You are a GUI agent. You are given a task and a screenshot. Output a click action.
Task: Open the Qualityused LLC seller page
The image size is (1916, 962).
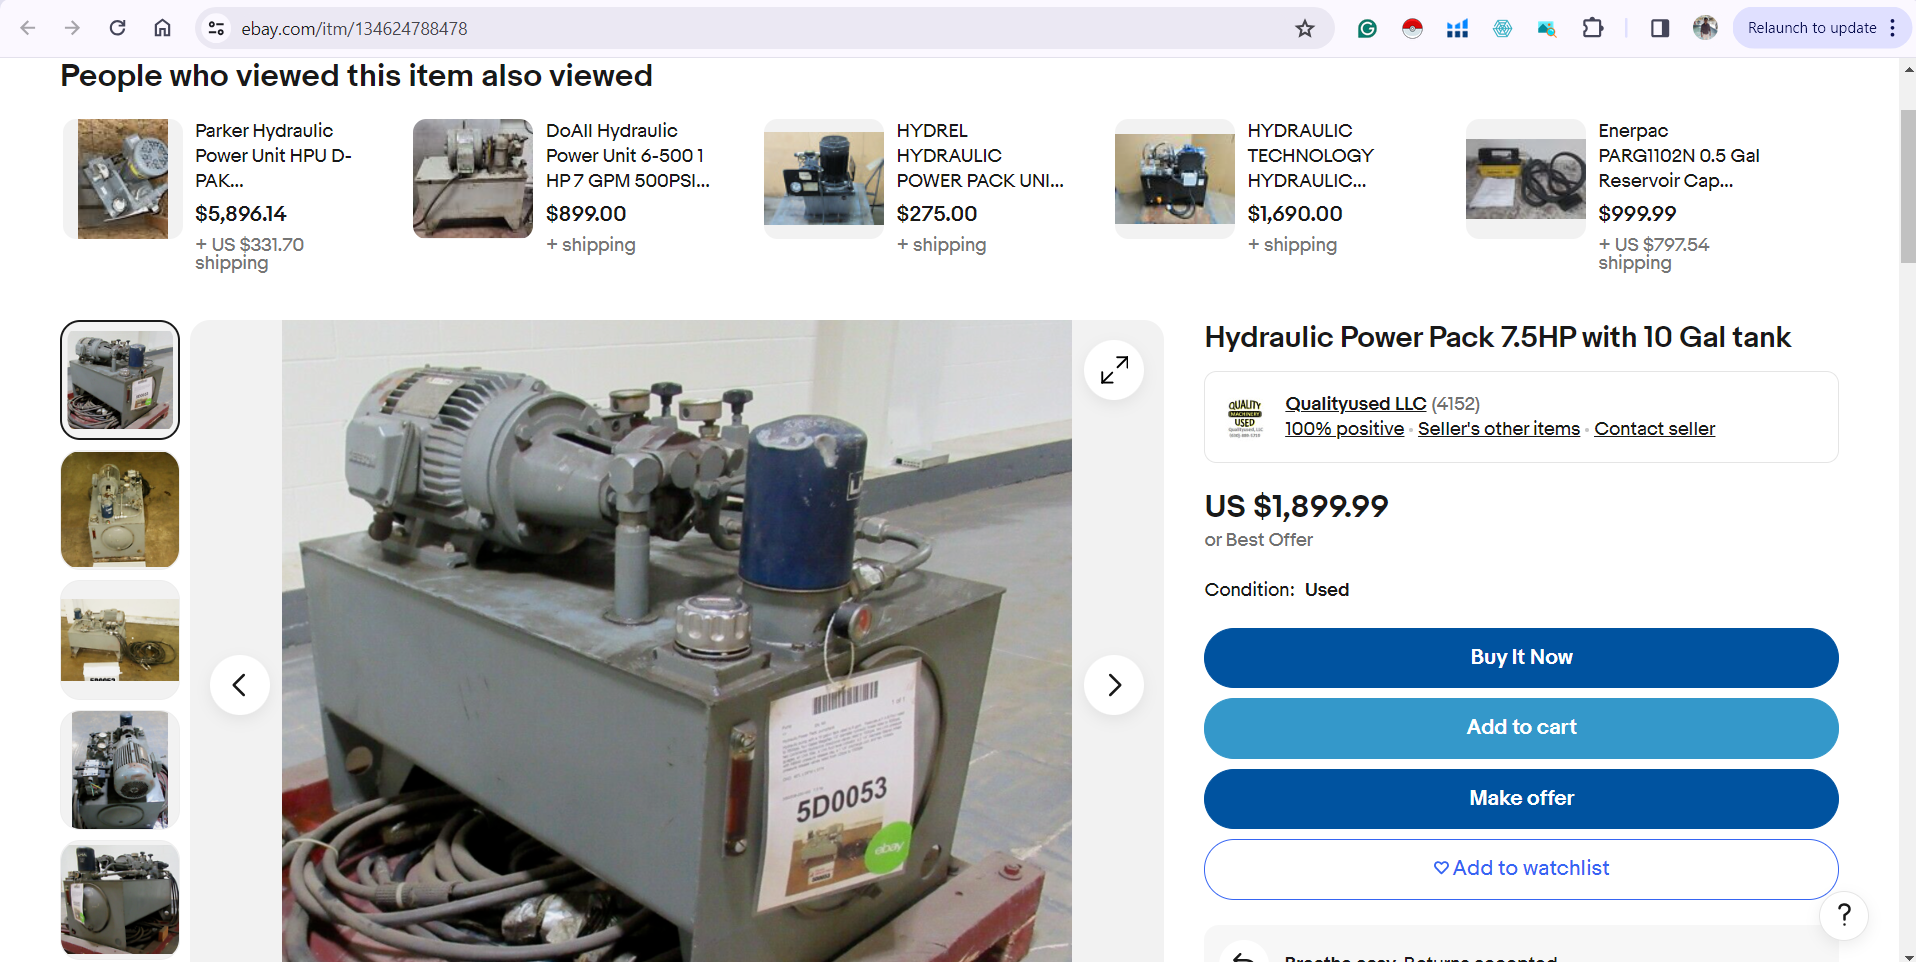coord(1355,404)
